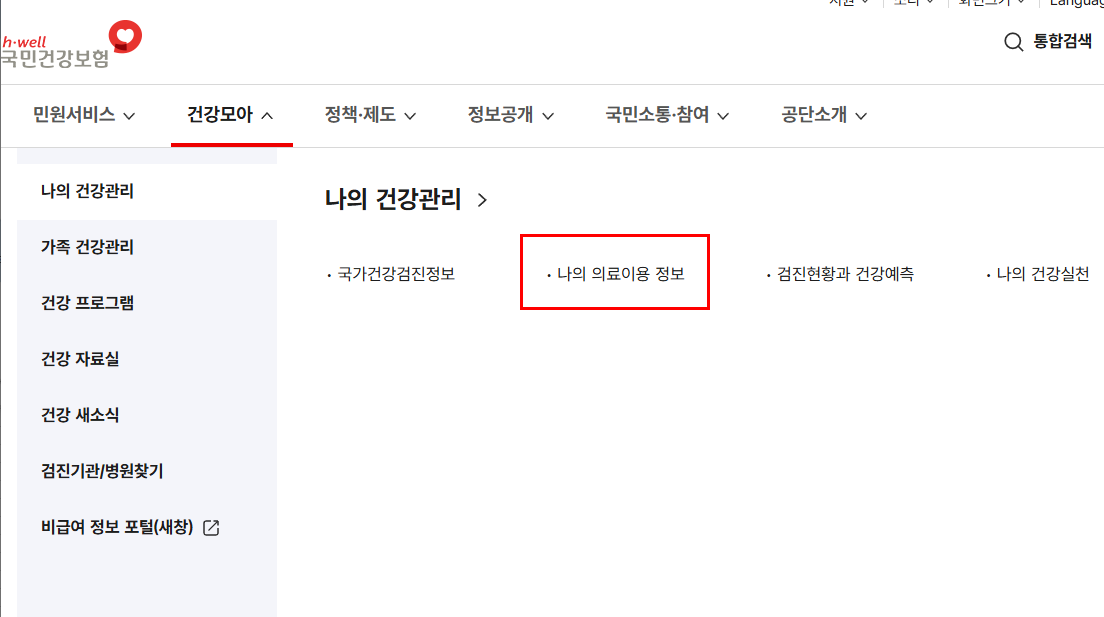Open the 공단소개 menu
1104x617 pixels.
coord(823,115)
